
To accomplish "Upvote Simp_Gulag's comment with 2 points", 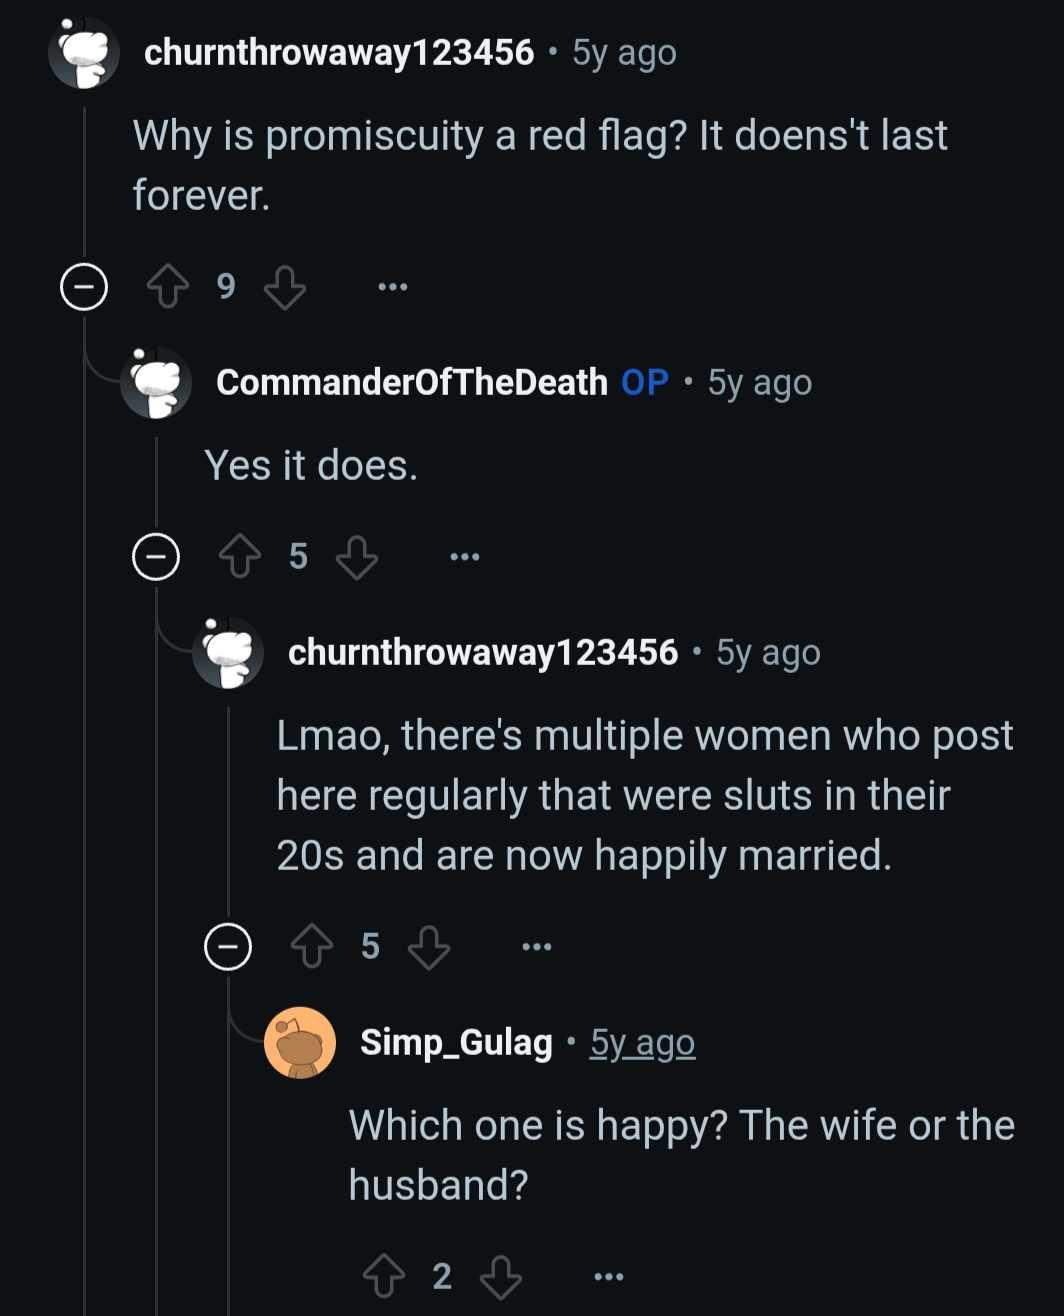I will [x=384, y=1277].
